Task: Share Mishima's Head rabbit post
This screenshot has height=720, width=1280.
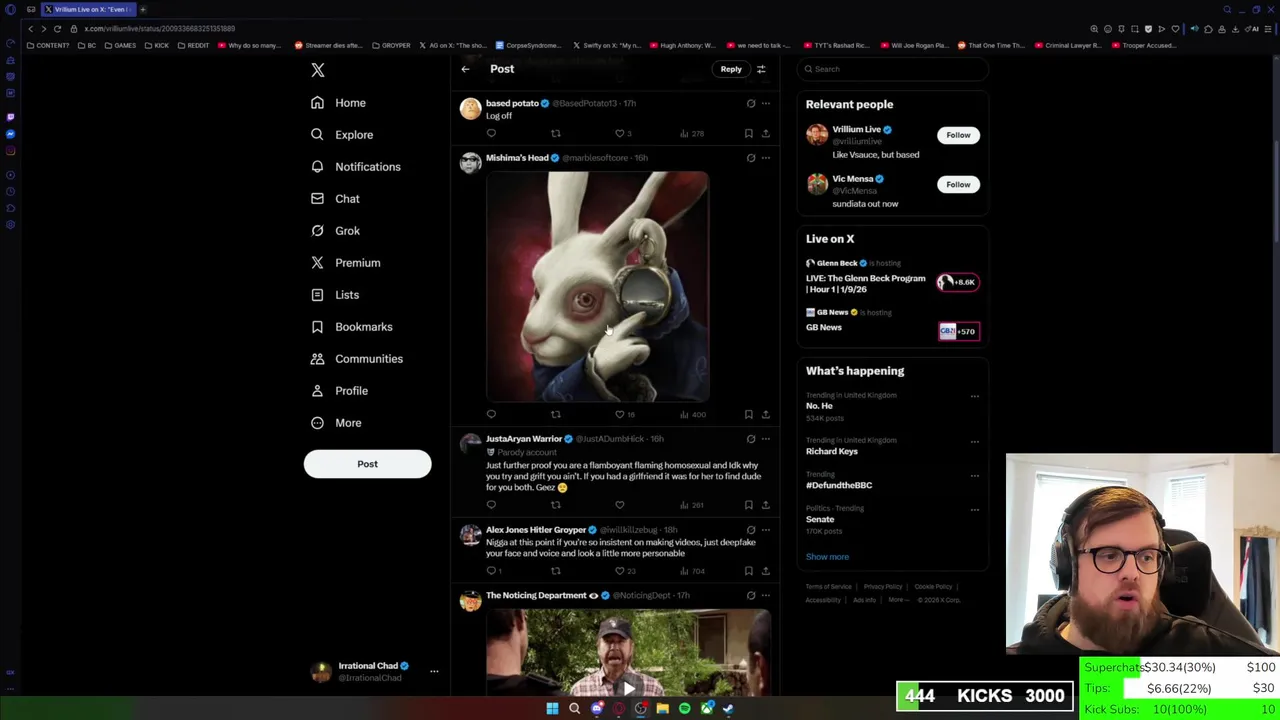Action: [x=765, y=414]
